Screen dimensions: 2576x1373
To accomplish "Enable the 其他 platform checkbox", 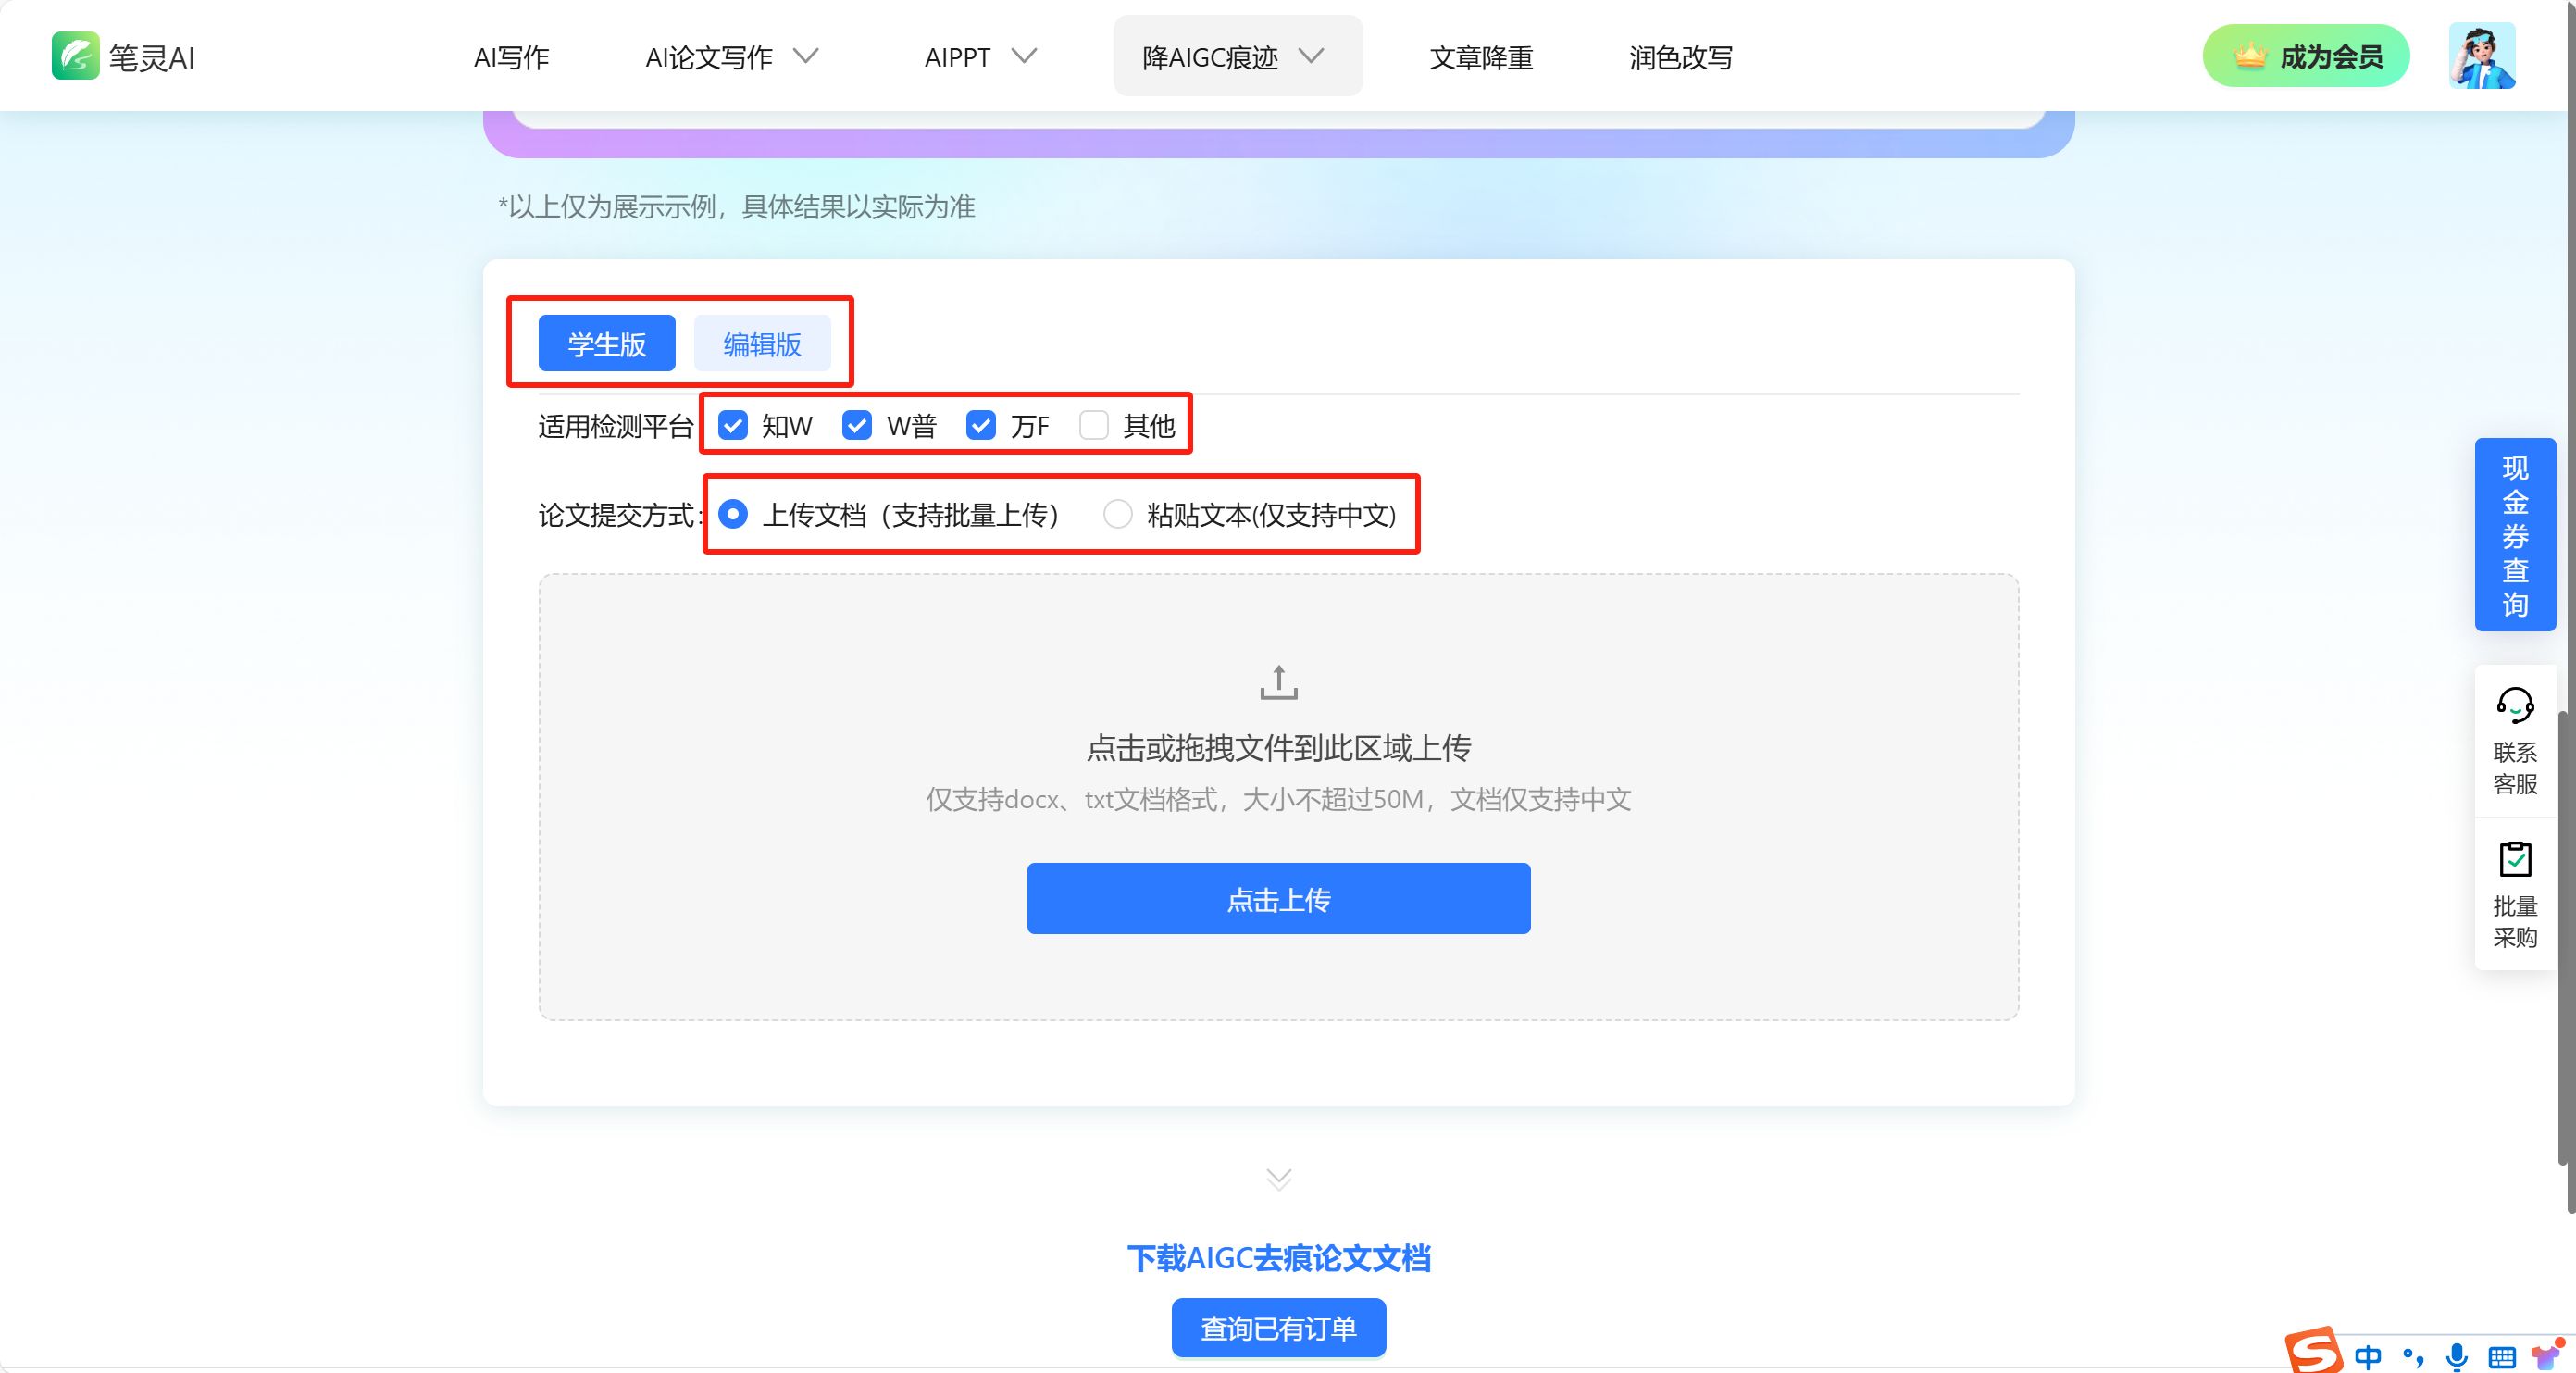I will pos(1094,425).
